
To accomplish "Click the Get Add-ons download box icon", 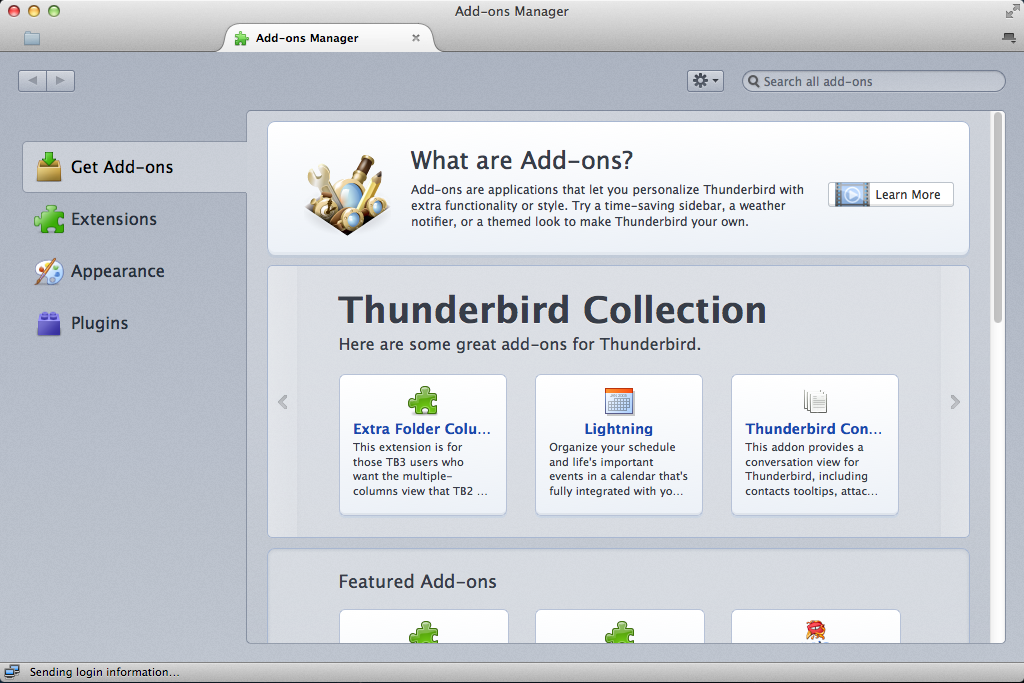I will pyautogui.click(x=49, y=167).
